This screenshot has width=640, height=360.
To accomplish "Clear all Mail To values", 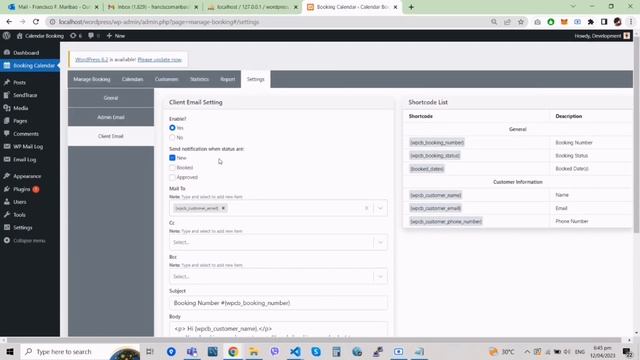I will [366, 208].
